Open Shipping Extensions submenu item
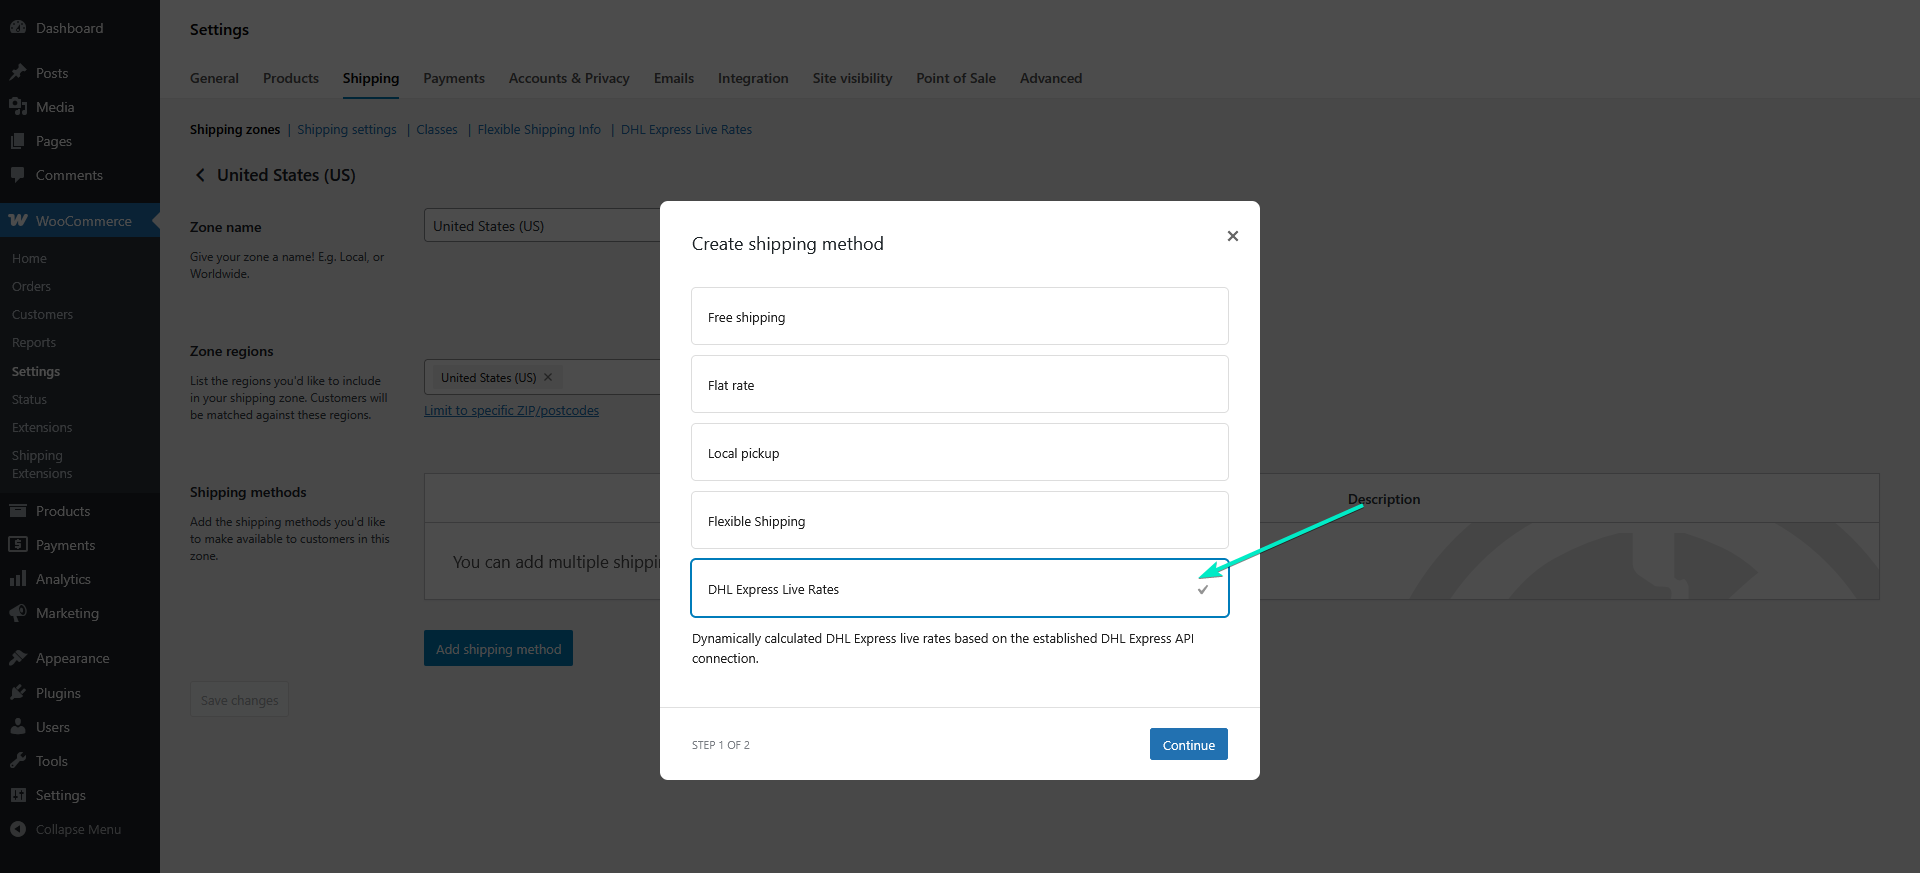 point(42,464)
